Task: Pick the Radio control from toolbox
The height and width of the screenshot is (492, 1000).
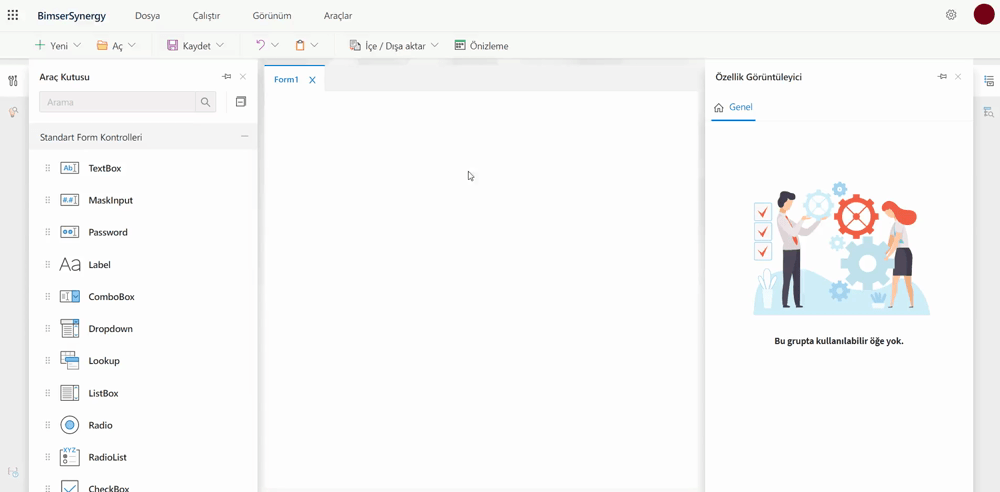Action: click(x=100, y=425)
